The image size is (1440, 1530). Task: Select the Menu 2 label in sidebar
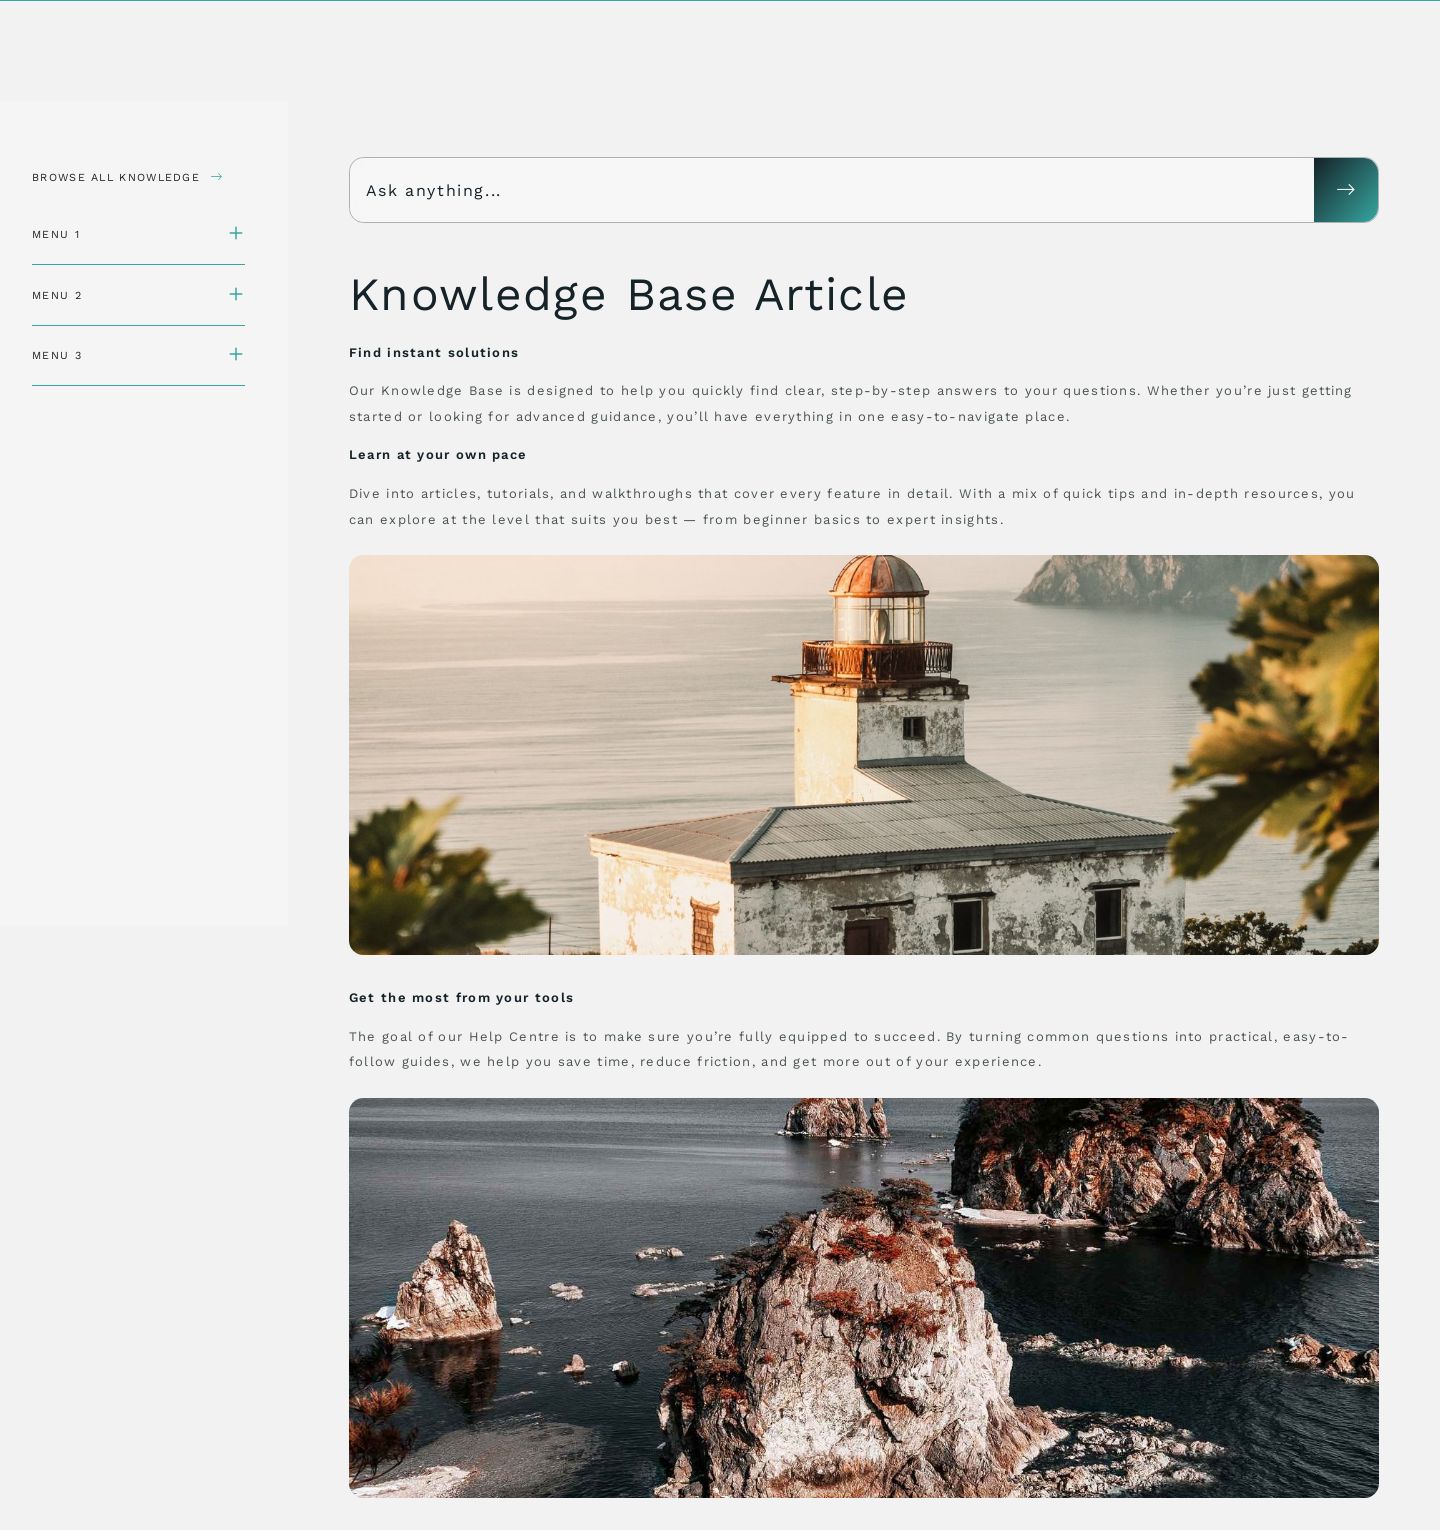point(57,296)
